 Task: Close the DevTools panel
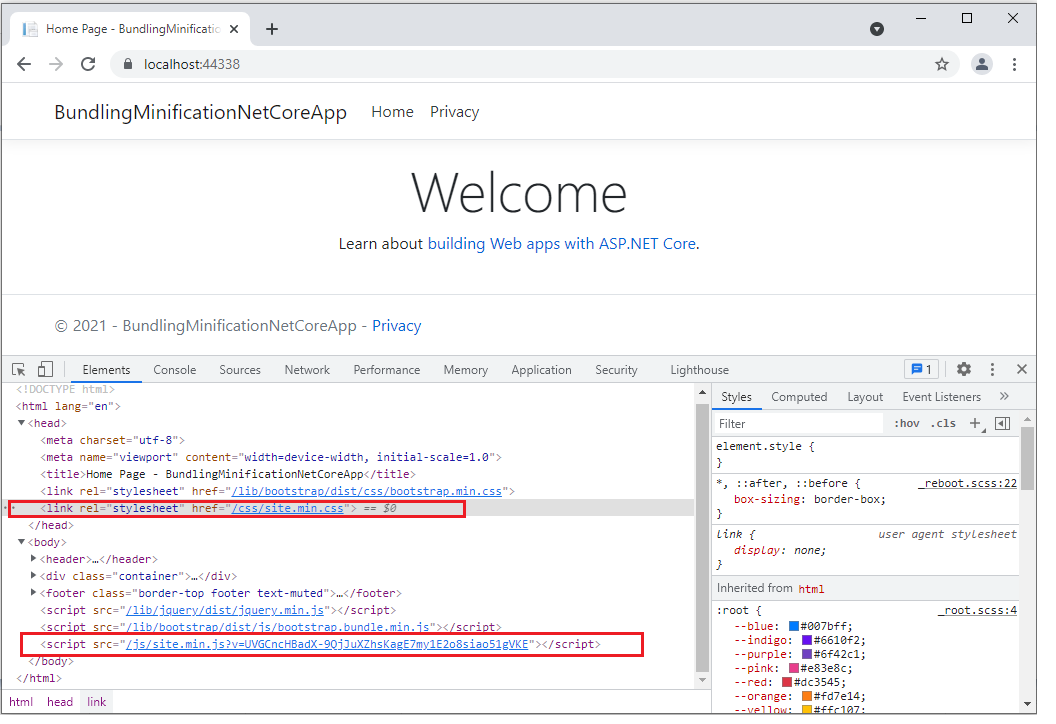point(1022,369)
